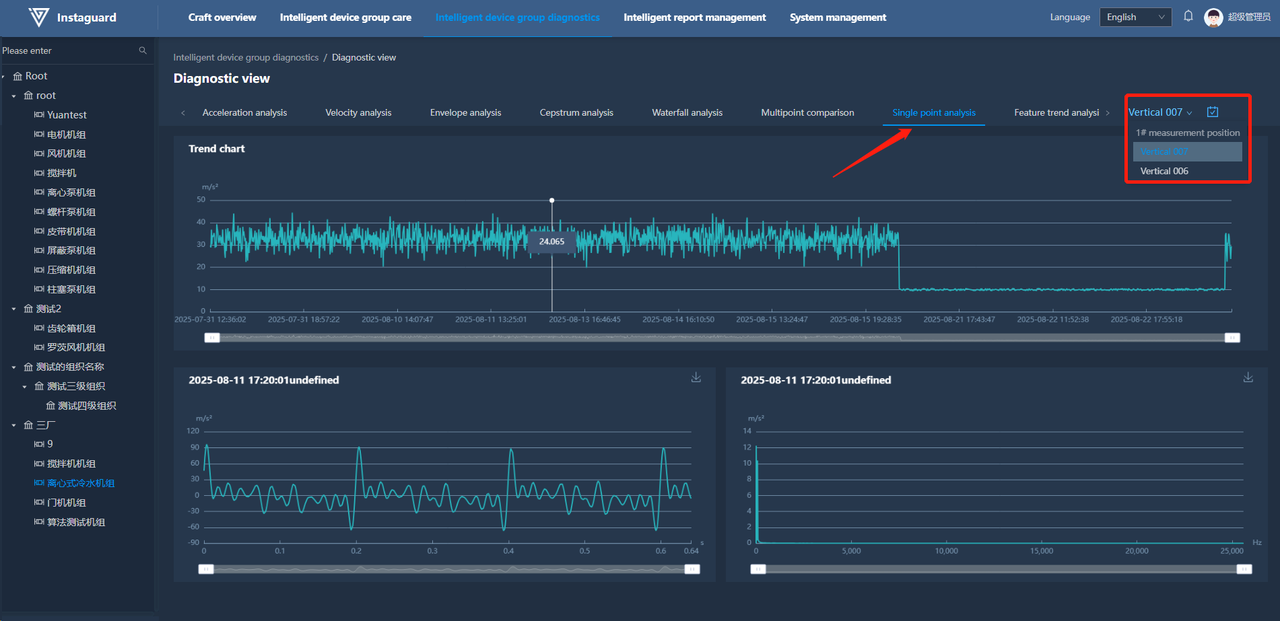This screenshot has width=1280, height=621.
Task: Click Intelligent device group diagnostics breadcrumb
Action: tap(245, 58)
